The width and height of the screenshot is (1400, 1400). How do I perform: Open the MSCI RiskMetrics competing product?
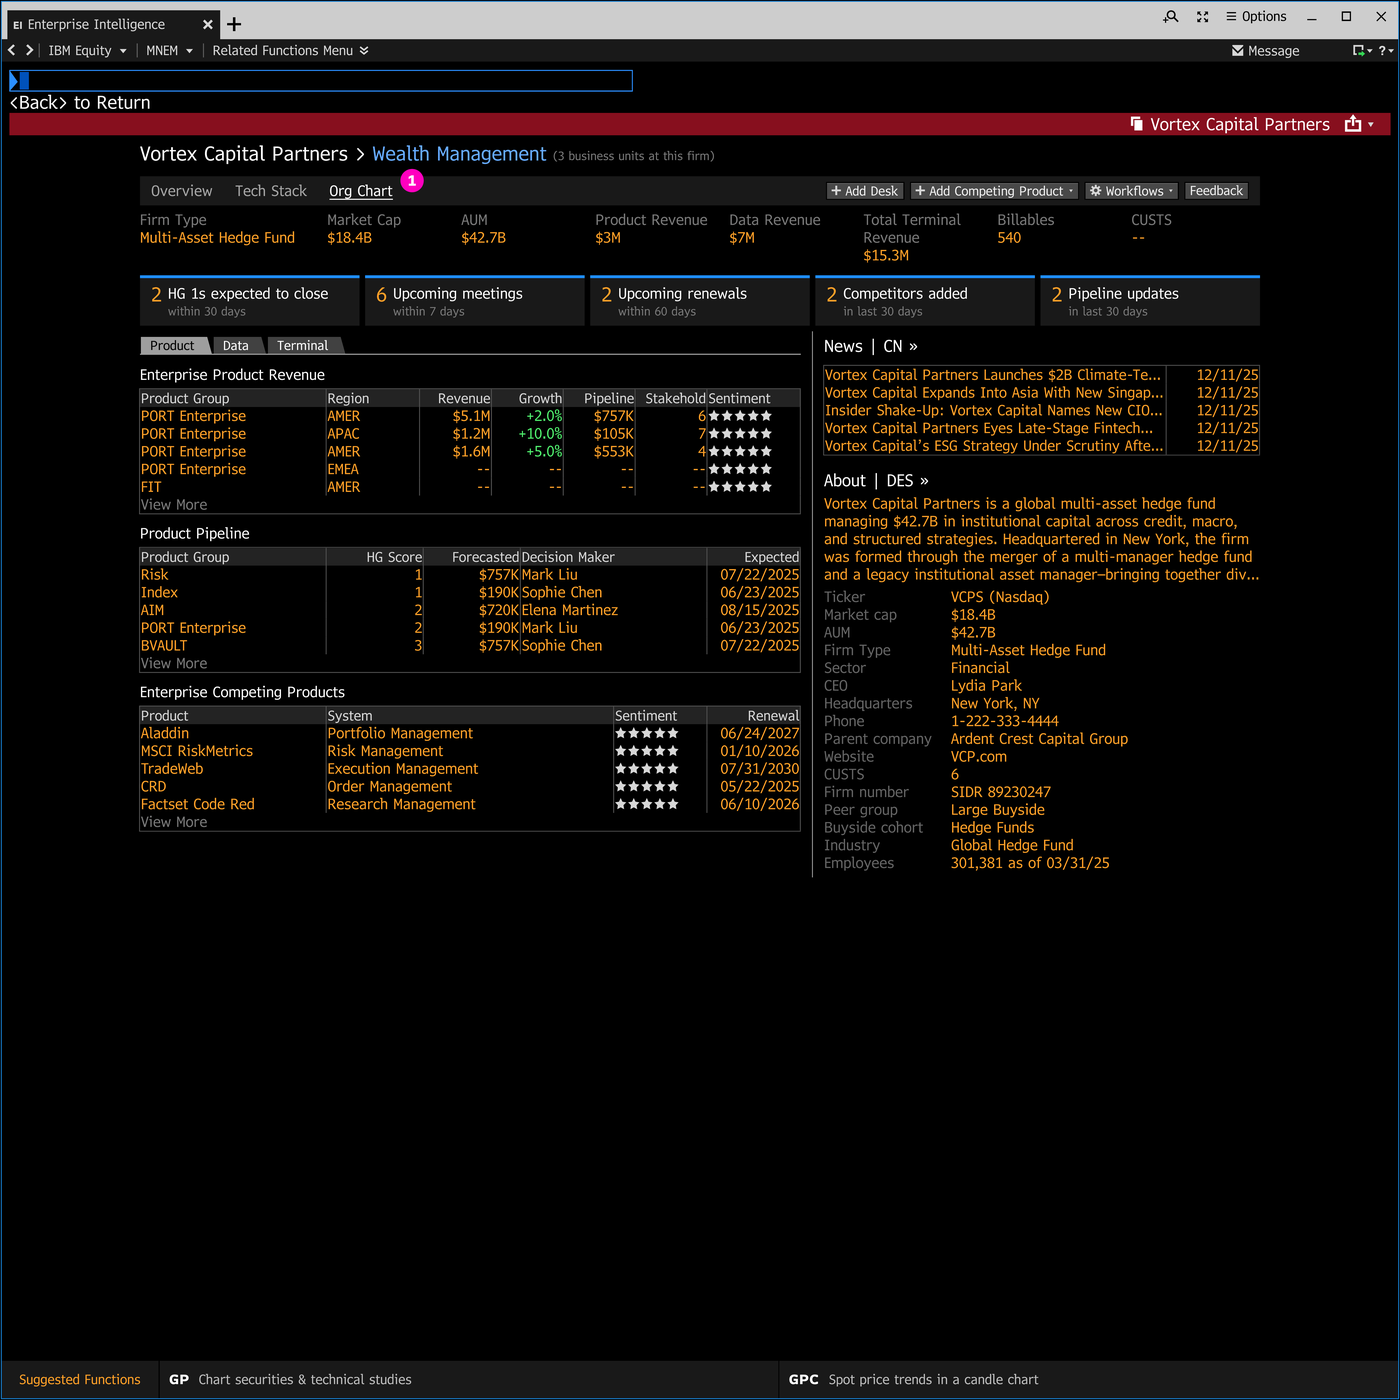pyautogui.click(x=197, y=751)
